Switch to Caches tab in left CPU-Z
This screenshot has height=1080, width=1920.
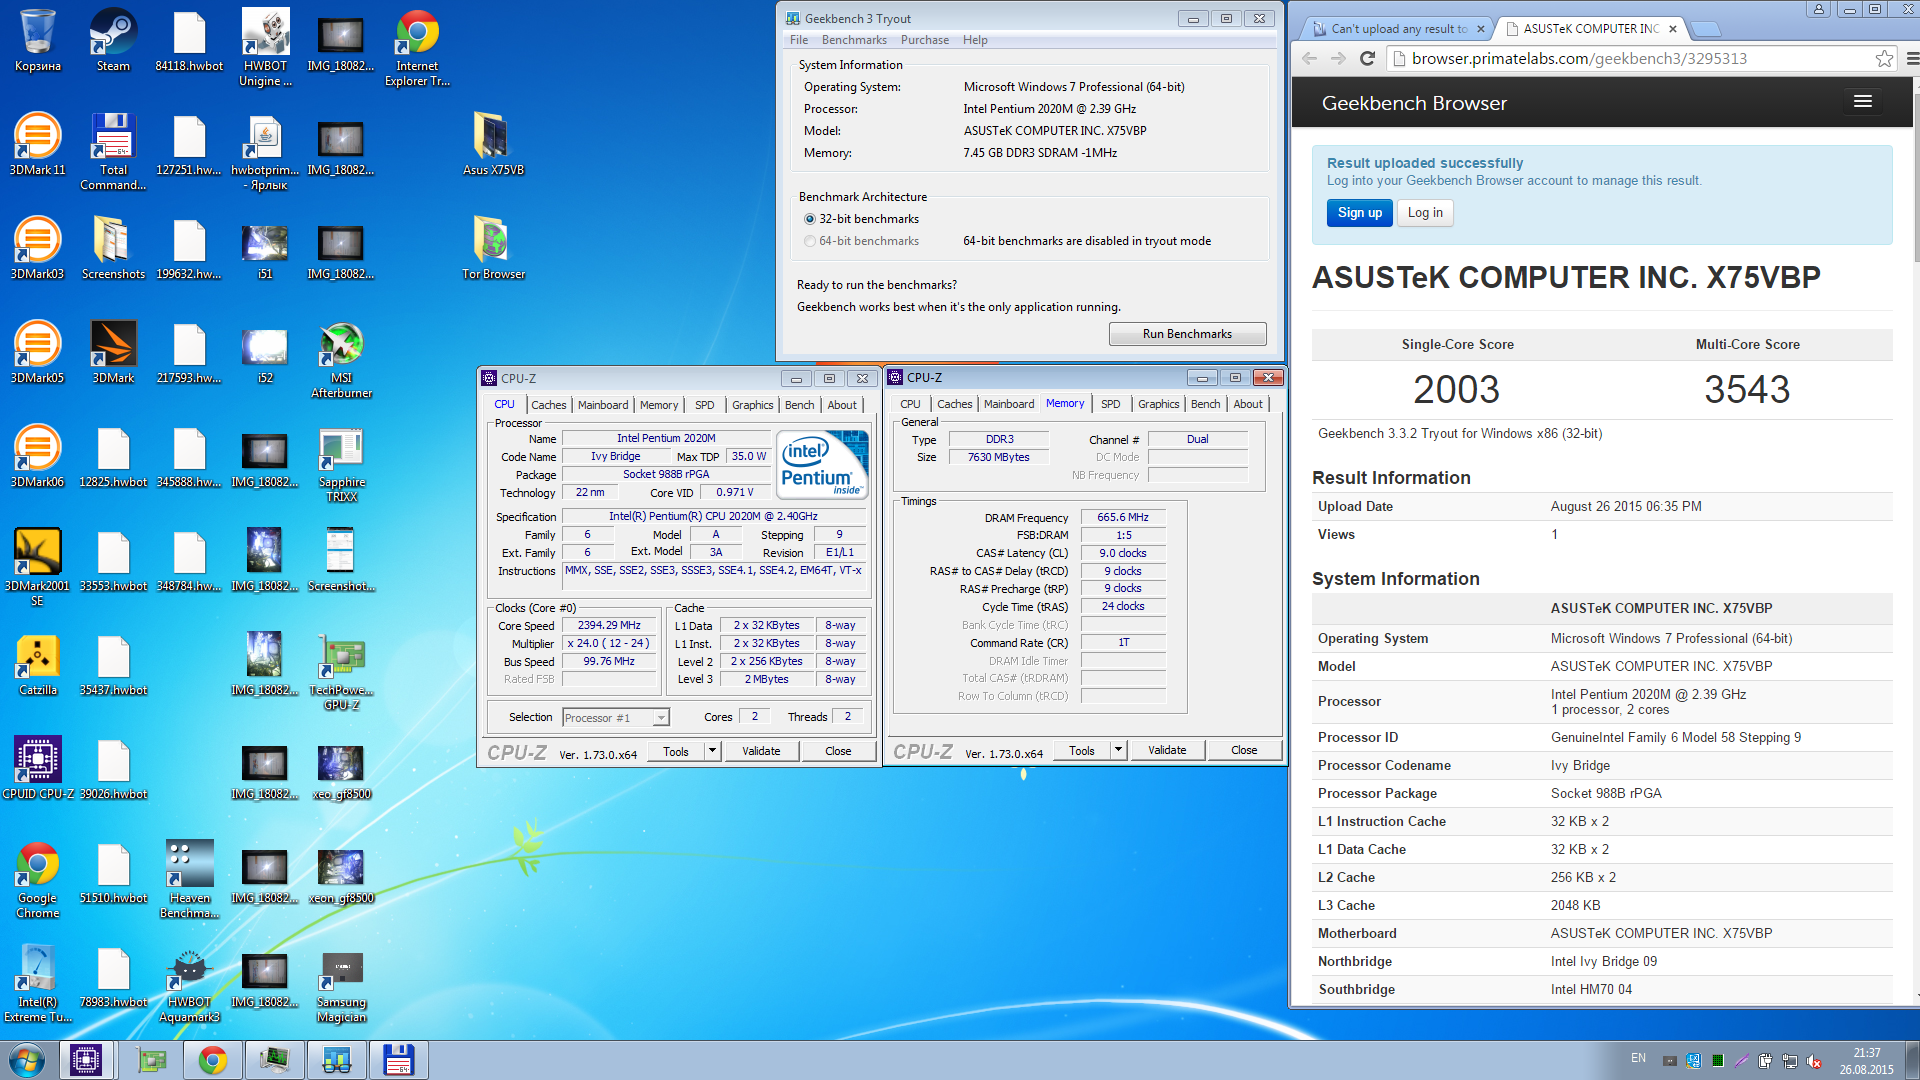click(549, 405)
